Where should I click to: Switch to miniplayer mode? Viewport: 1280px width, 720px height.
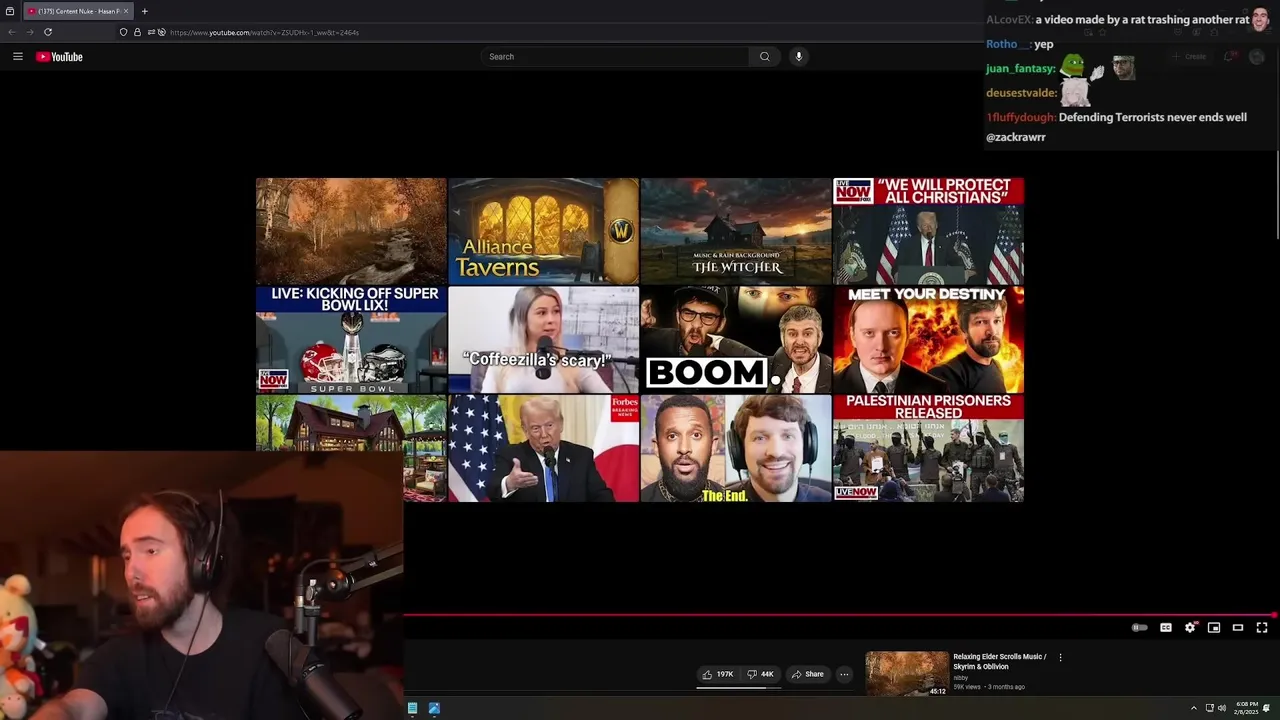click(1214, 628)
